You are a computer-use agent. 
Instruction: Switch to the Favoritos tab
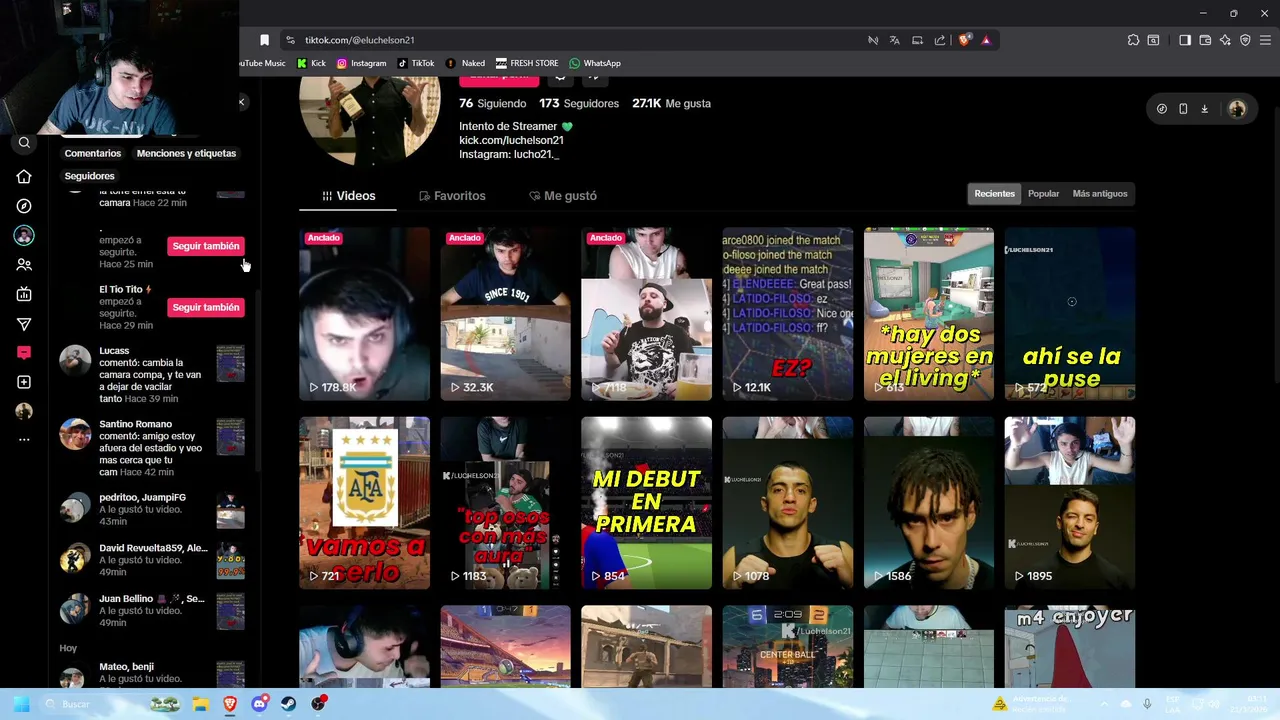tap(452, 196)
